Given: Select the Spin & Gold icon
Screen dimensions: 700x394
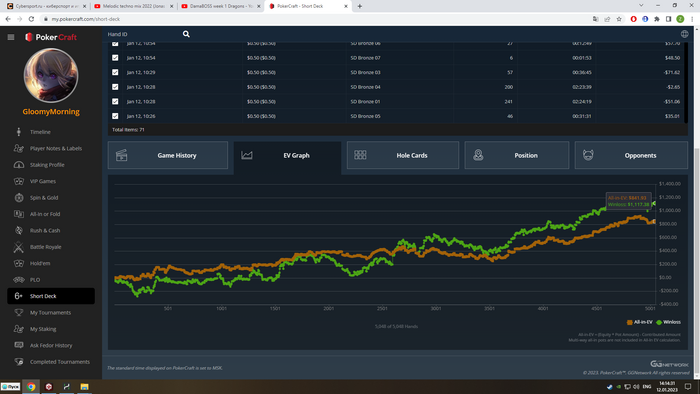Looking at the screenshot, I should click(19, 198).
